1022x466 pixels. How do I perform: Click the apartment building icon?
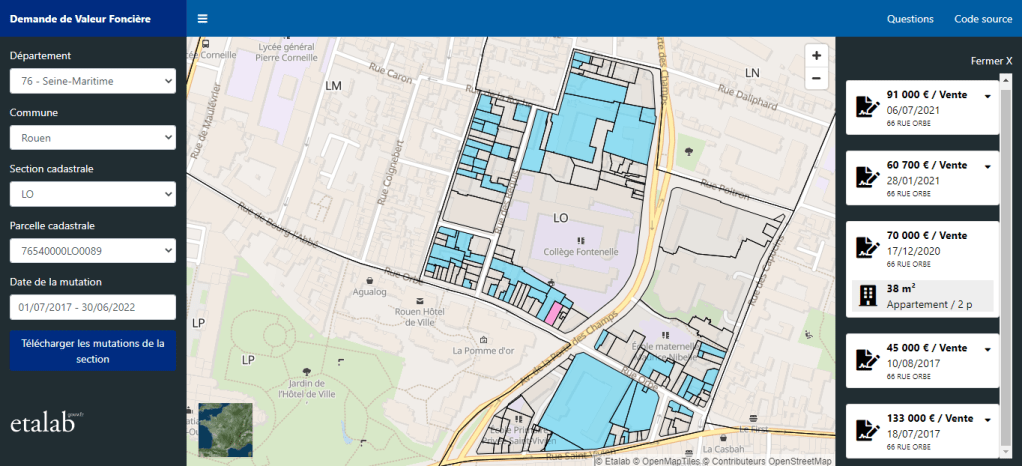point(868,295)
